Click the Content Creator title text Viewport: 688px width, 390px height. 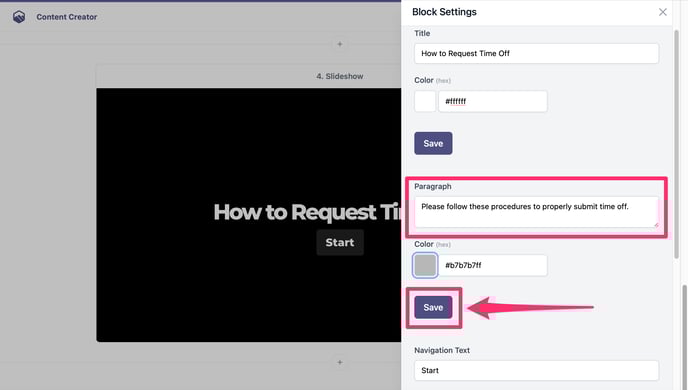(67, 17)
